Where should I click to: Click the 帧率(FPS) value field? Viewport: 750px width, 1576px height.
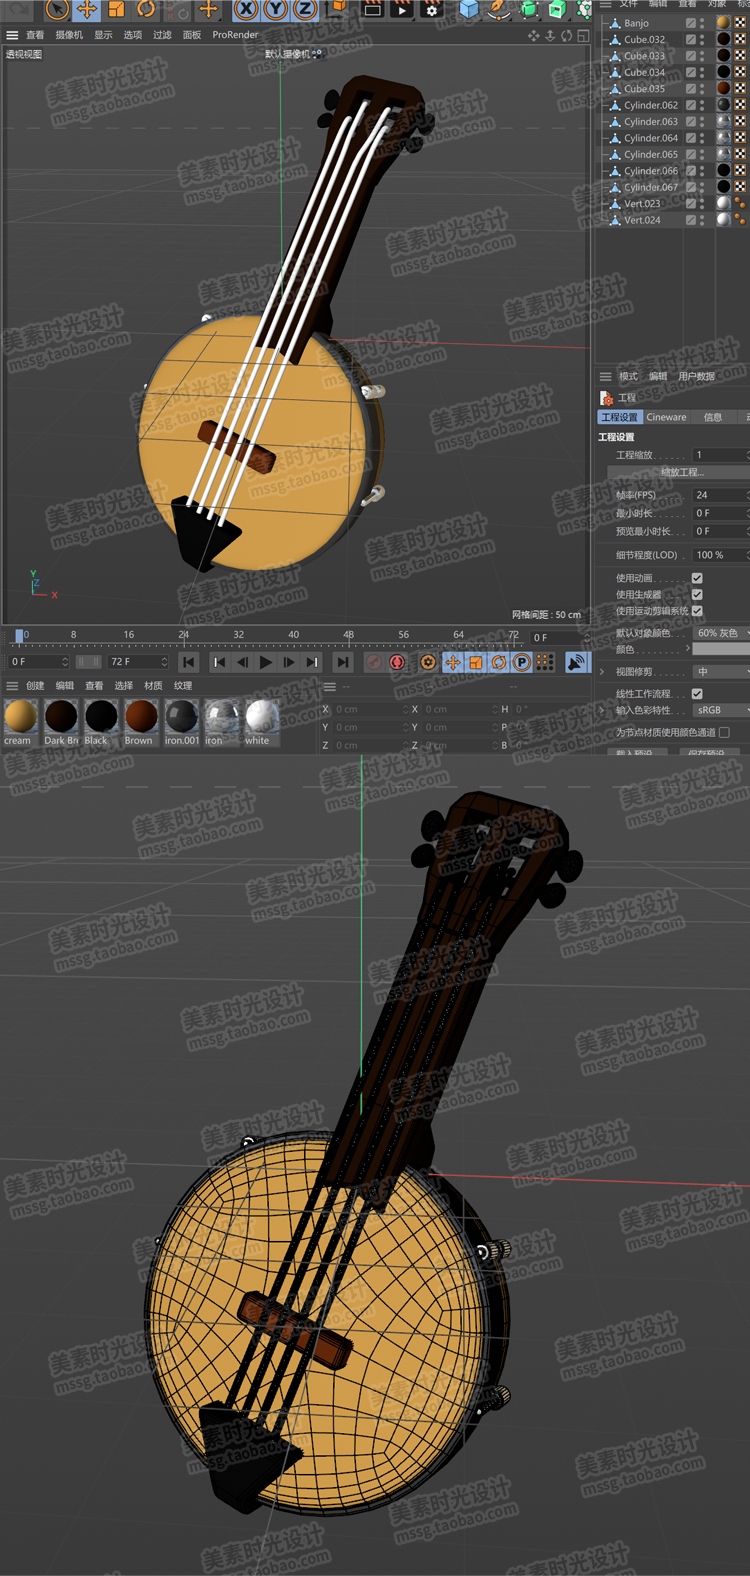click(x=721, y=495)
